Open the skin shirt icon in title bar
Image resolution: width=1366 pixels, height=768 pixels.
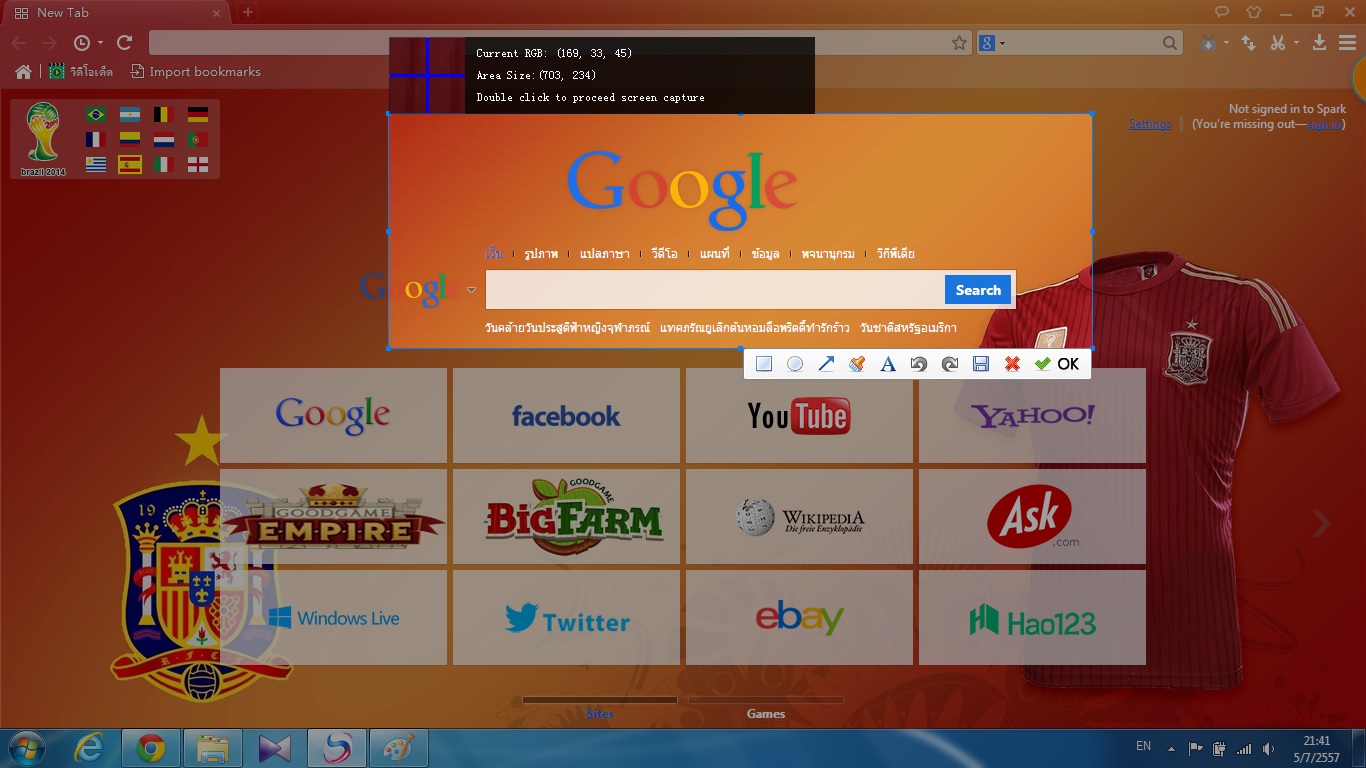(1254, 12)
